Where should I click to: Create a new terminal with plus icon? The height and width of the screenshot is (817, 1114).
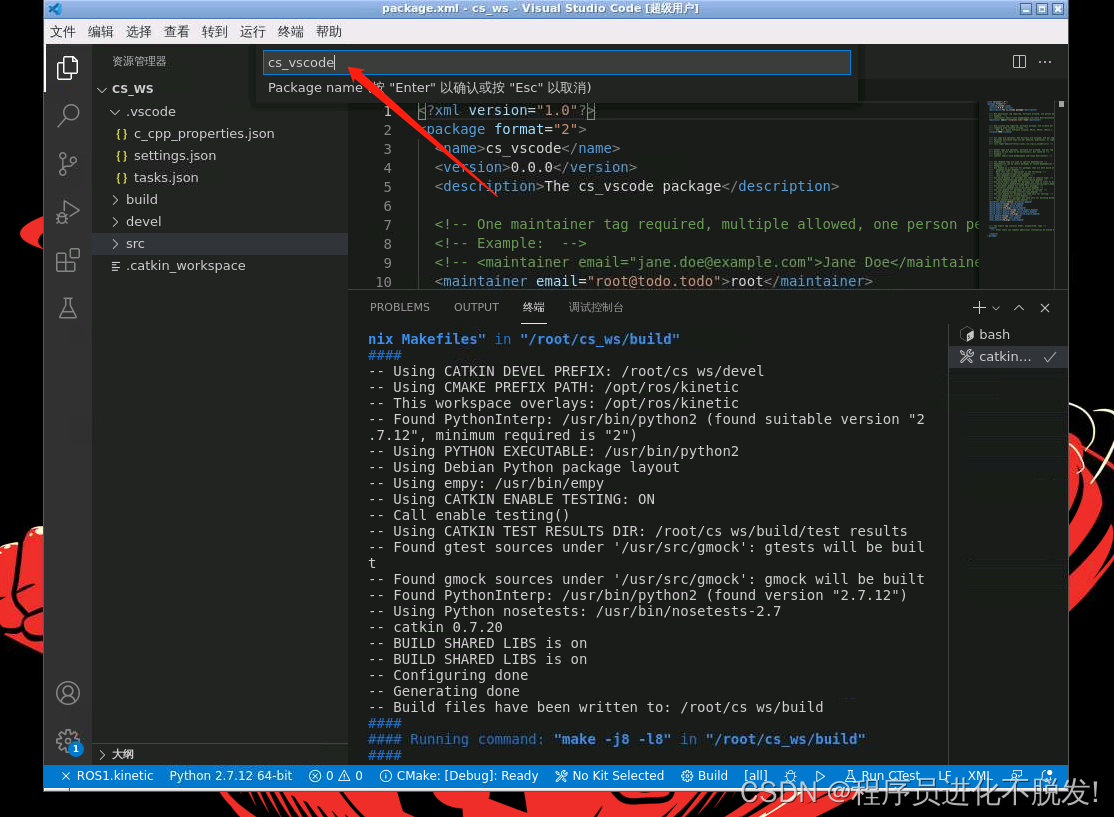(978, 308)
